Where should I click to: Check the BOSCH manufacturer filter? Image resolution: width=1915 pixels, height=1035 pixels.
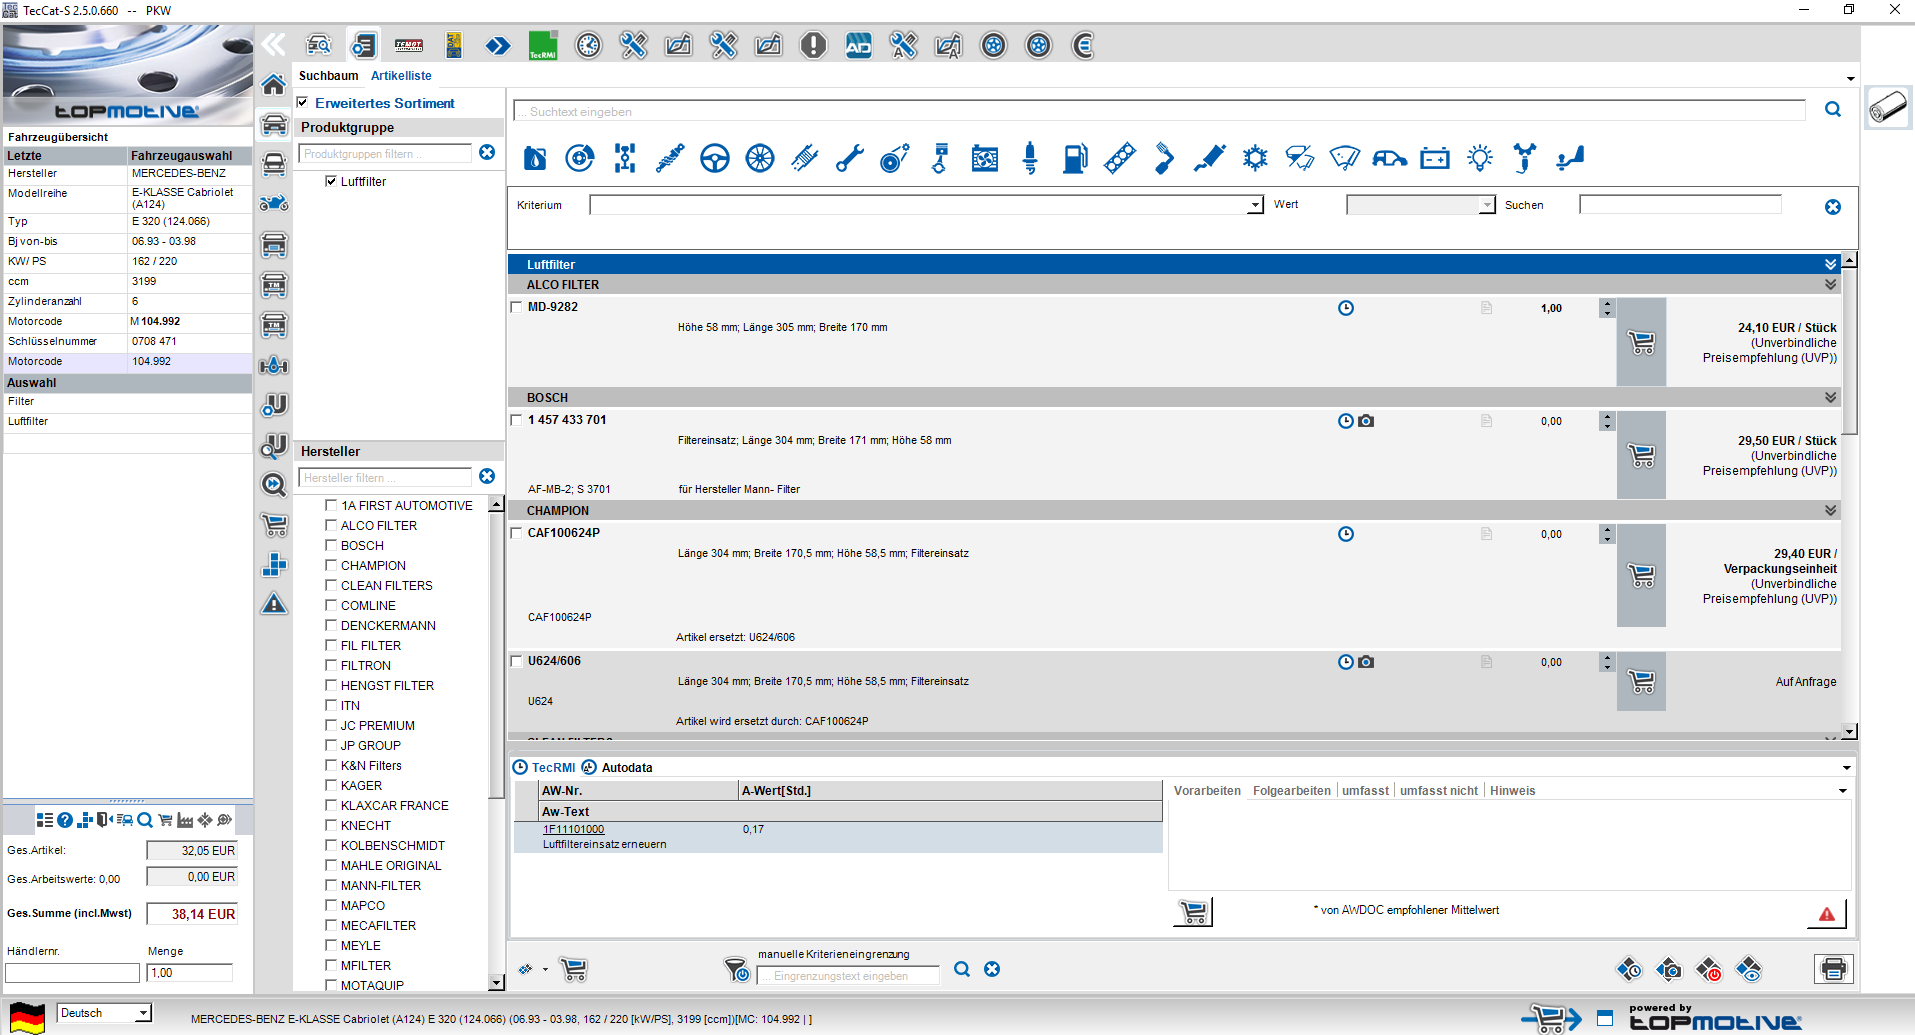point(331,545)
